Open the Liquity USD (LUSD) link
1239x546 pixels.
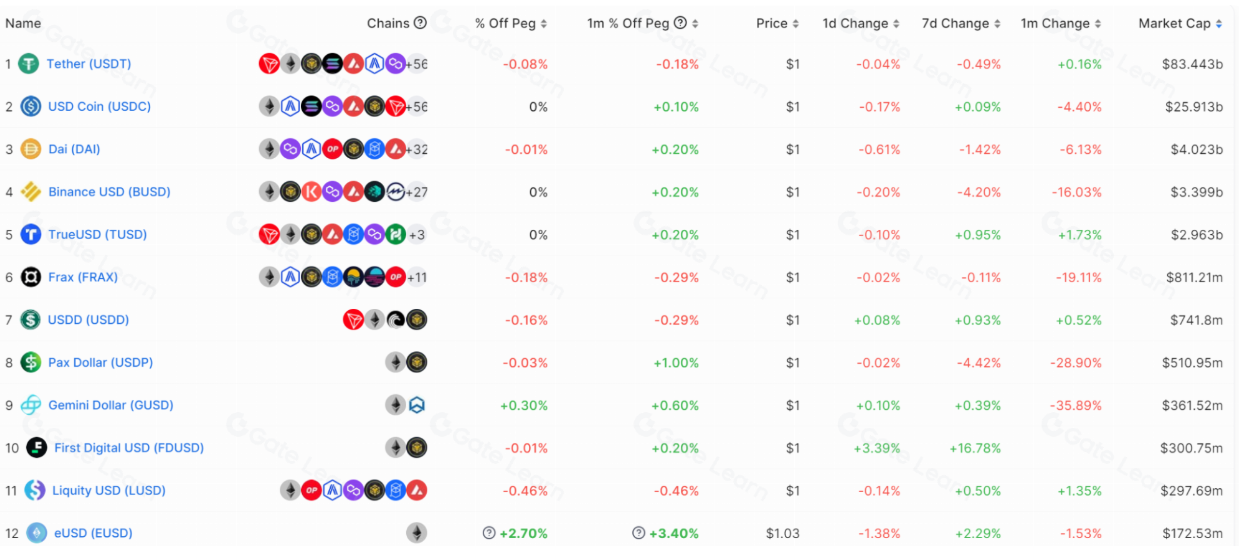click(109, 490)
